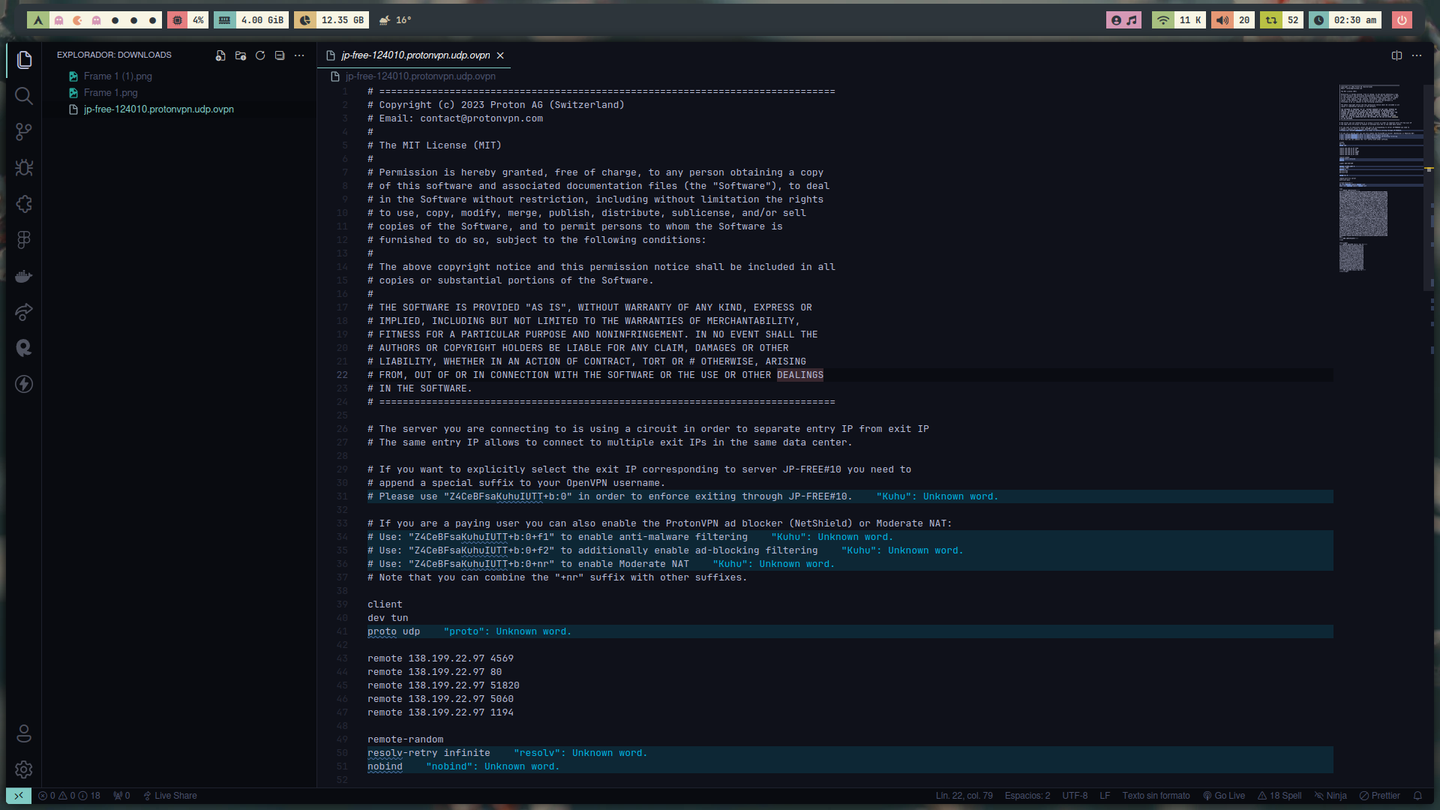Toggle split editor layout
The width and height of the screenshot is (1440, 810).
coord(1397,56)
